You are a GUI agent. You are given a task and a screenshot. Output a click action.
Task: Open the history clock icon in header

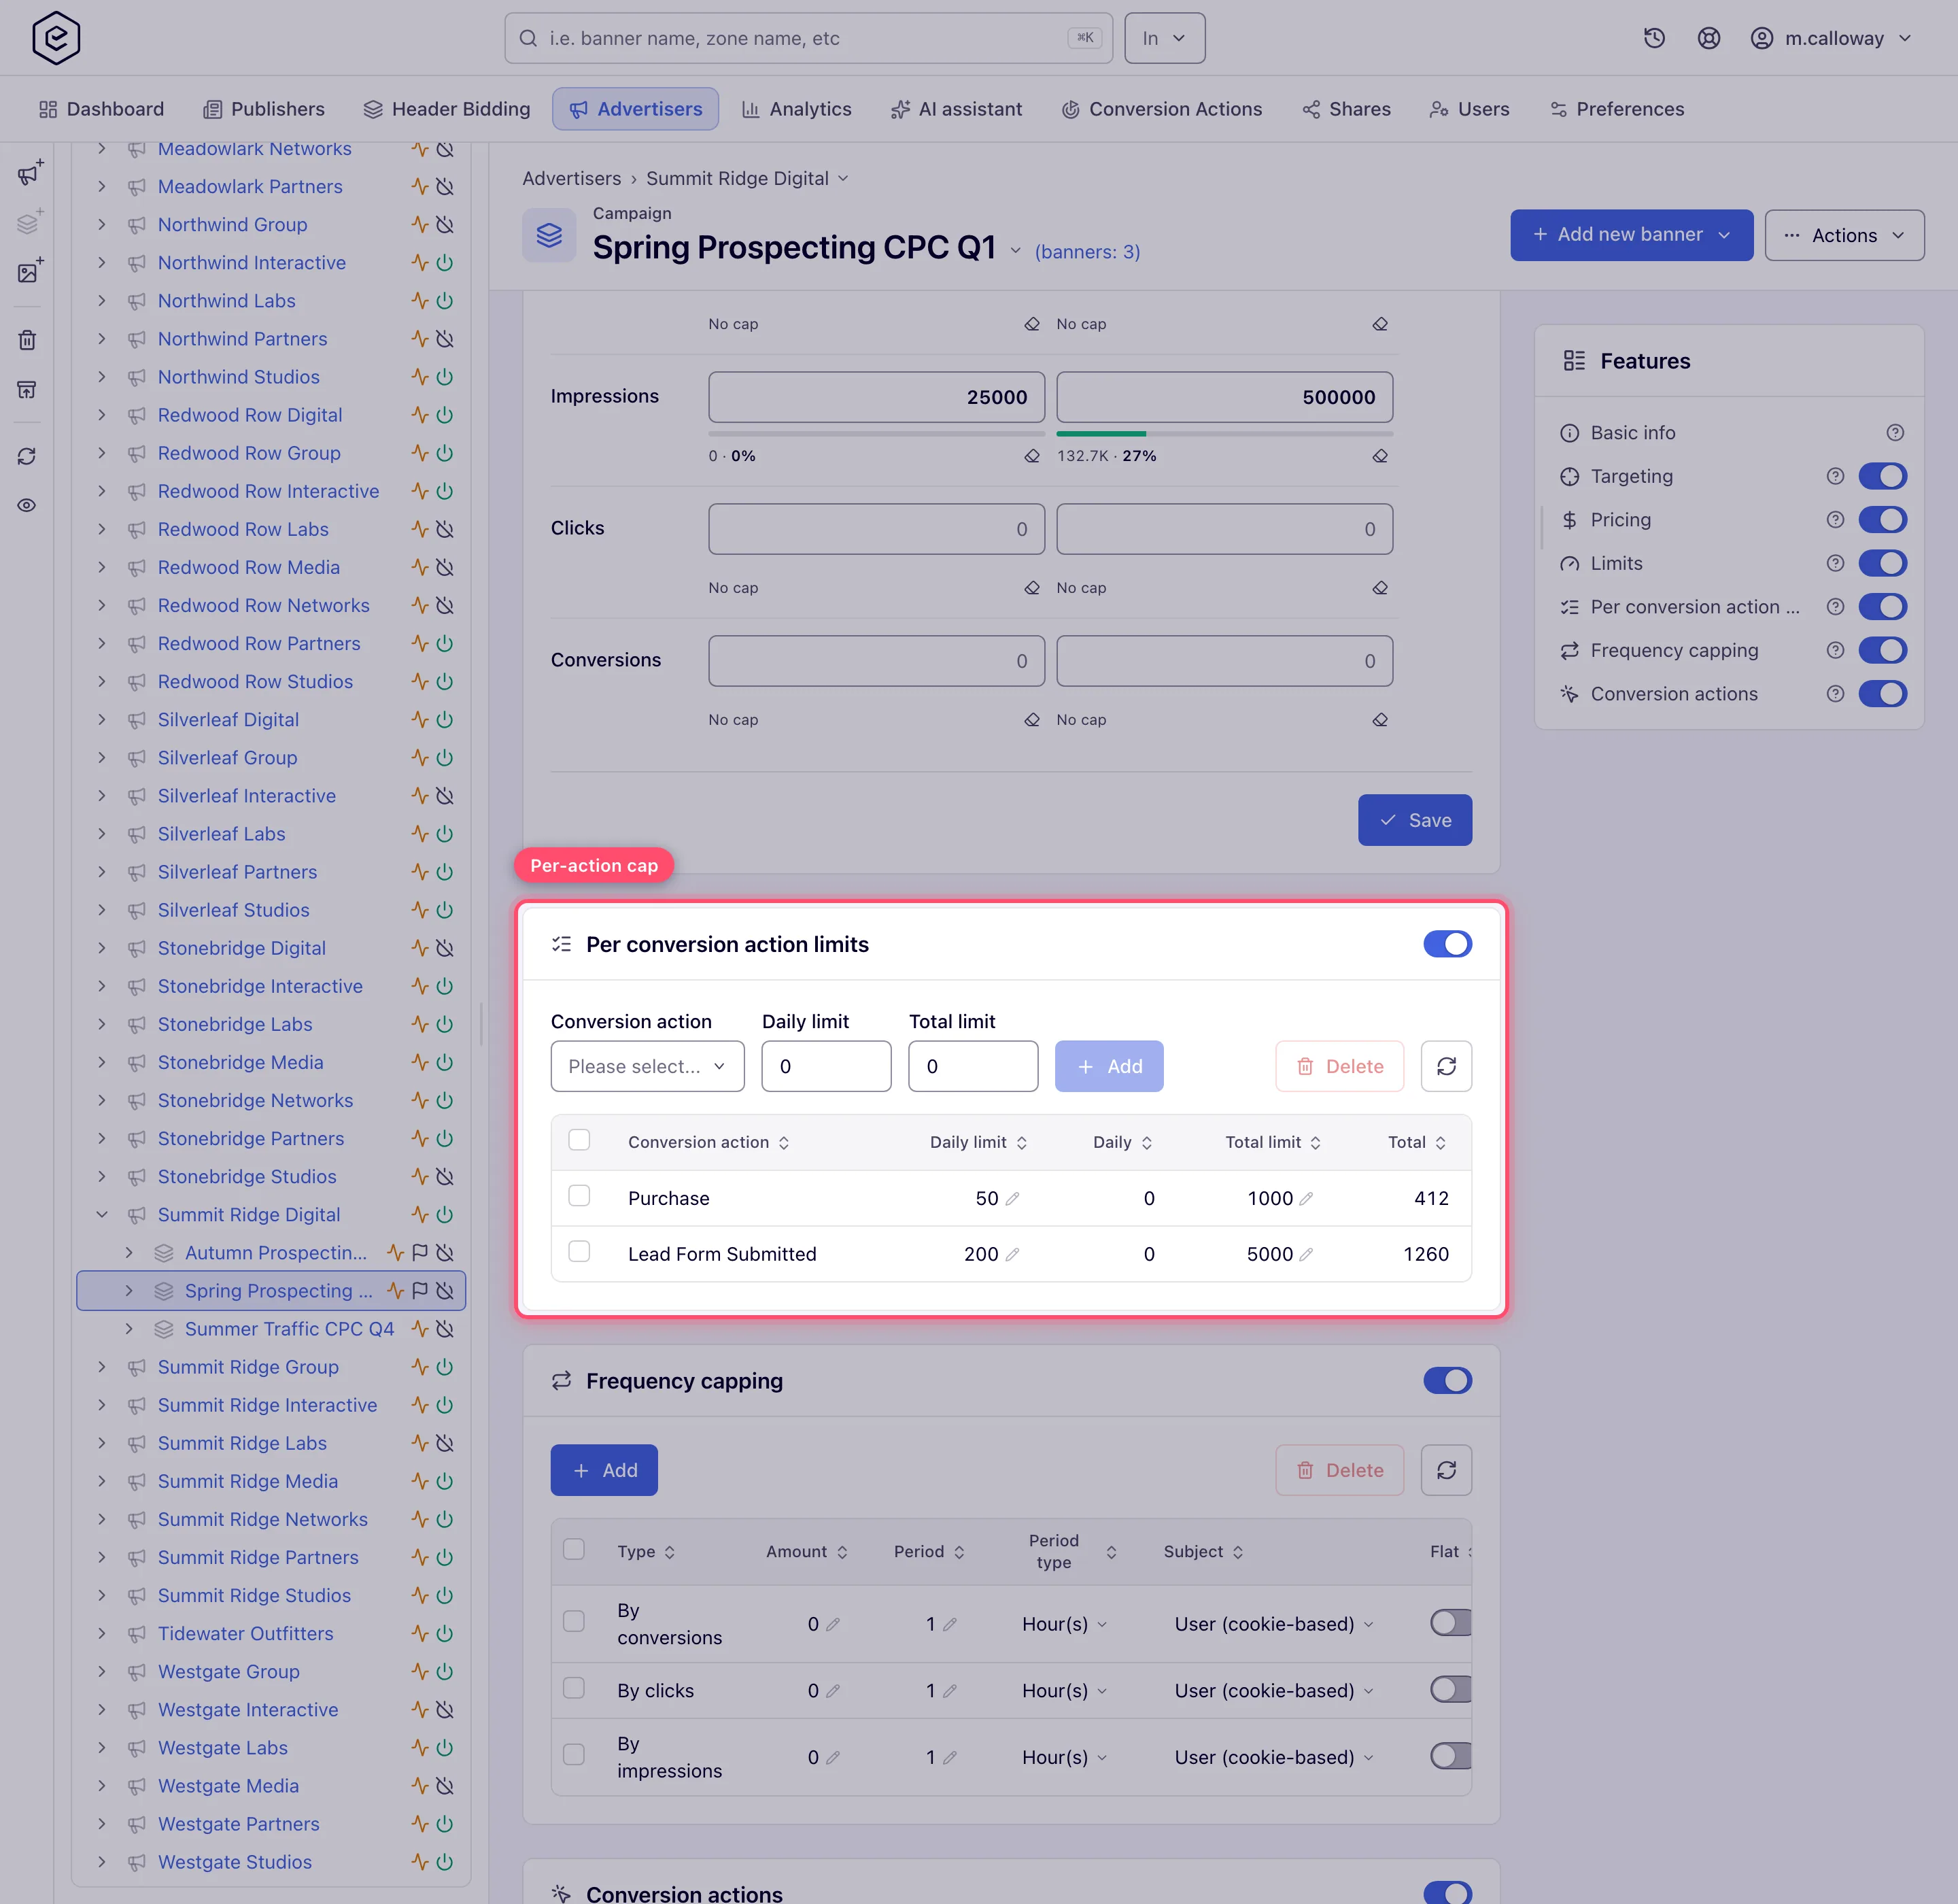pos(1654,38)
